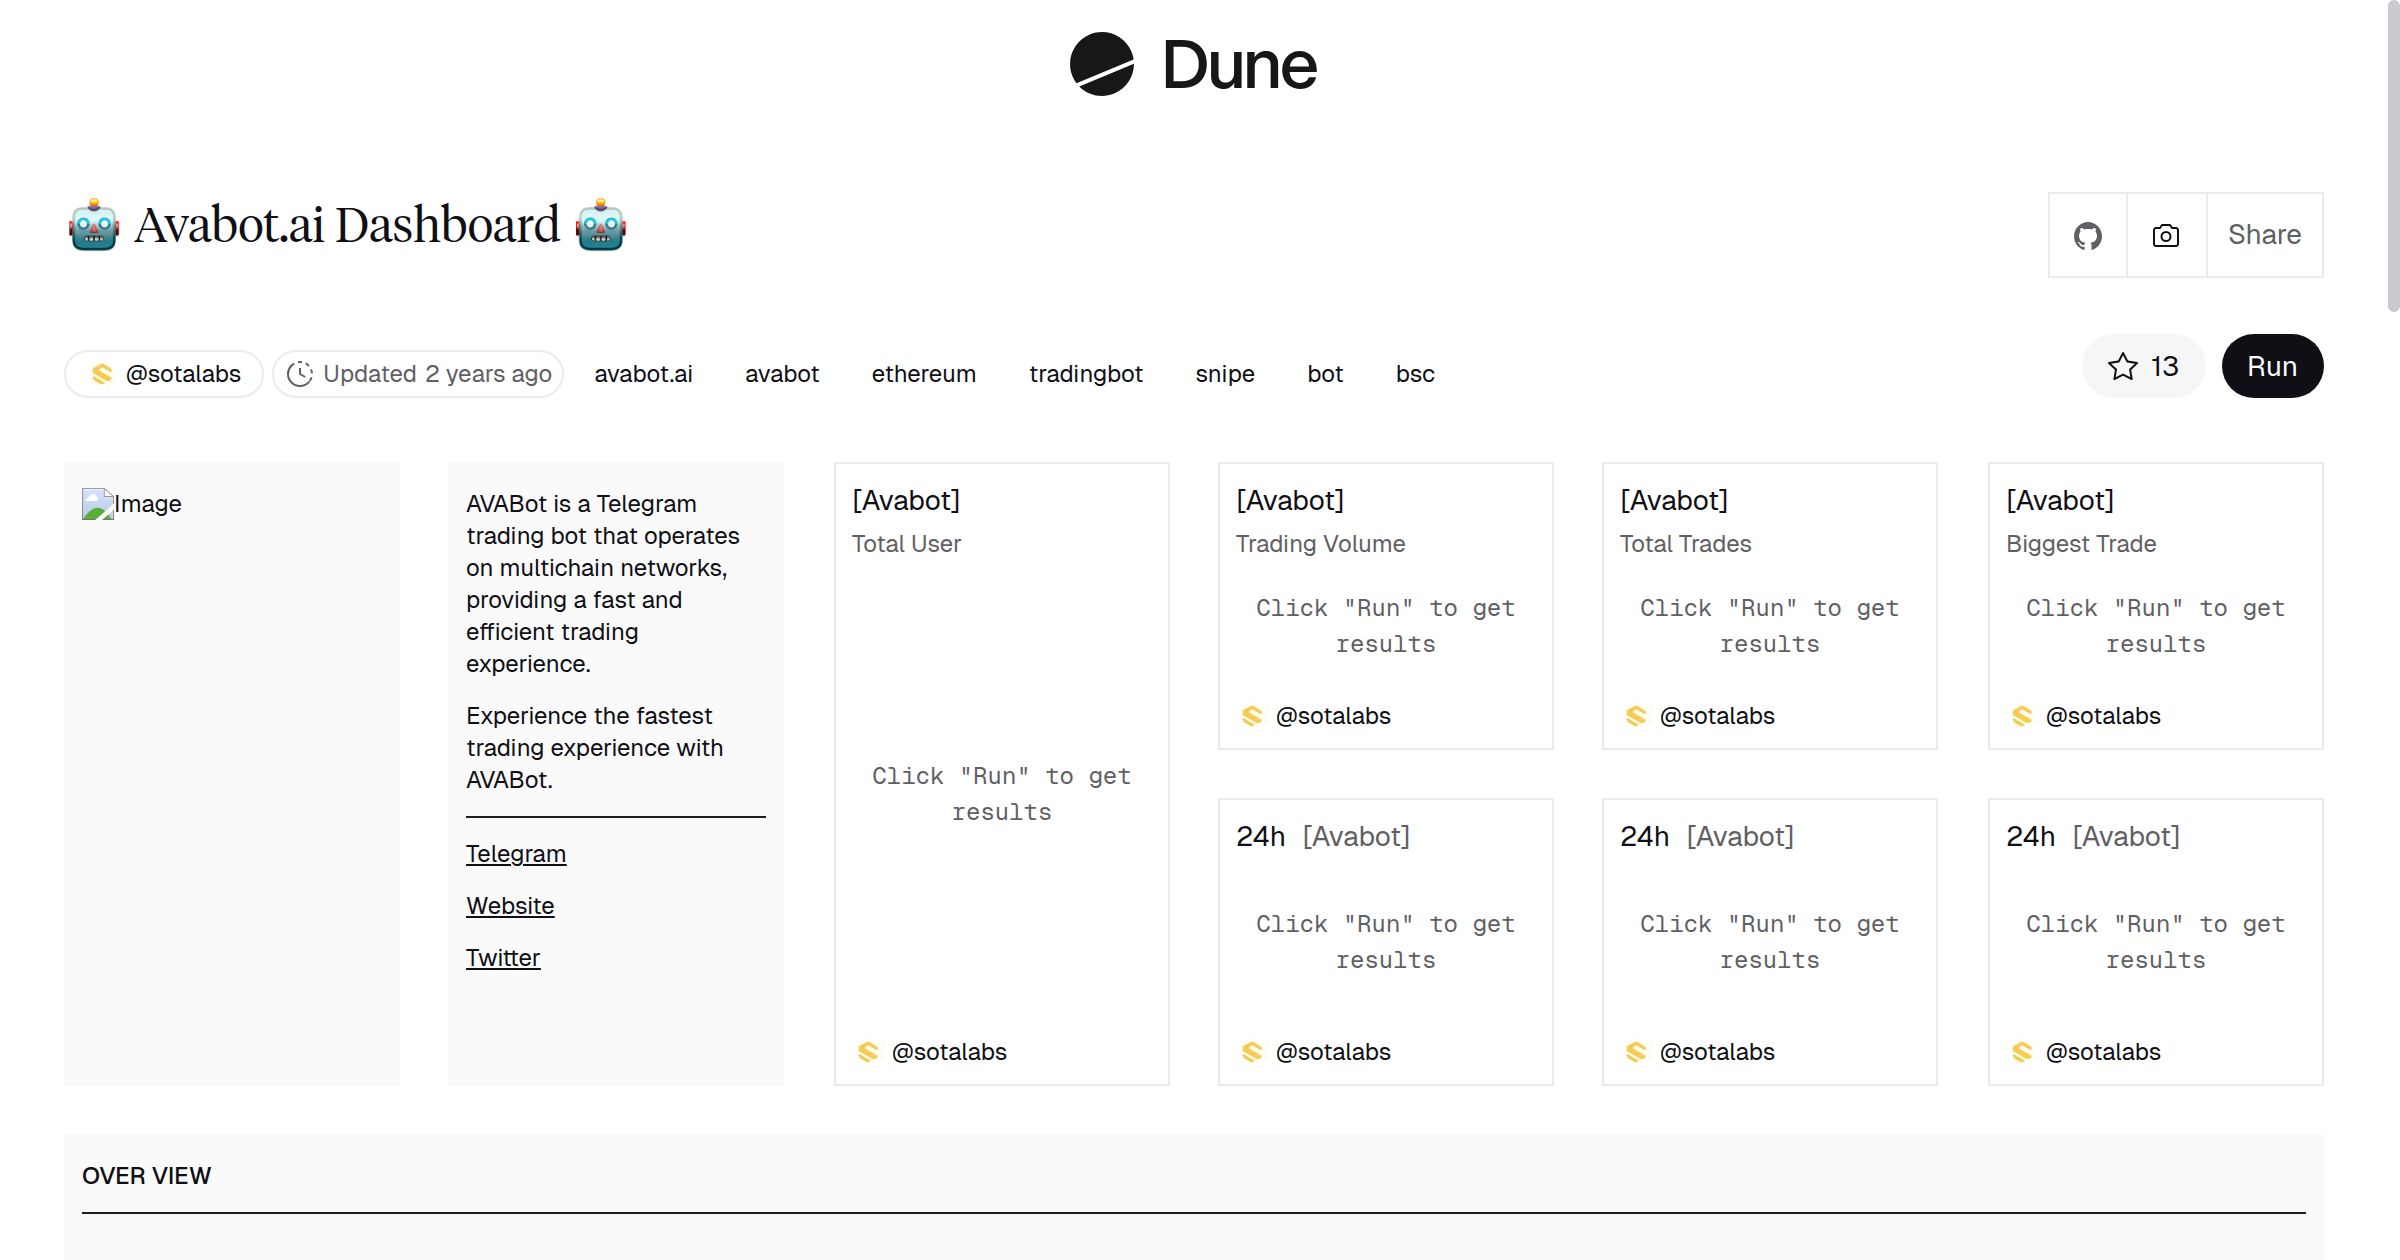
Task: Click the coin icon next to @sotalabs author tag
Action: 103,373
